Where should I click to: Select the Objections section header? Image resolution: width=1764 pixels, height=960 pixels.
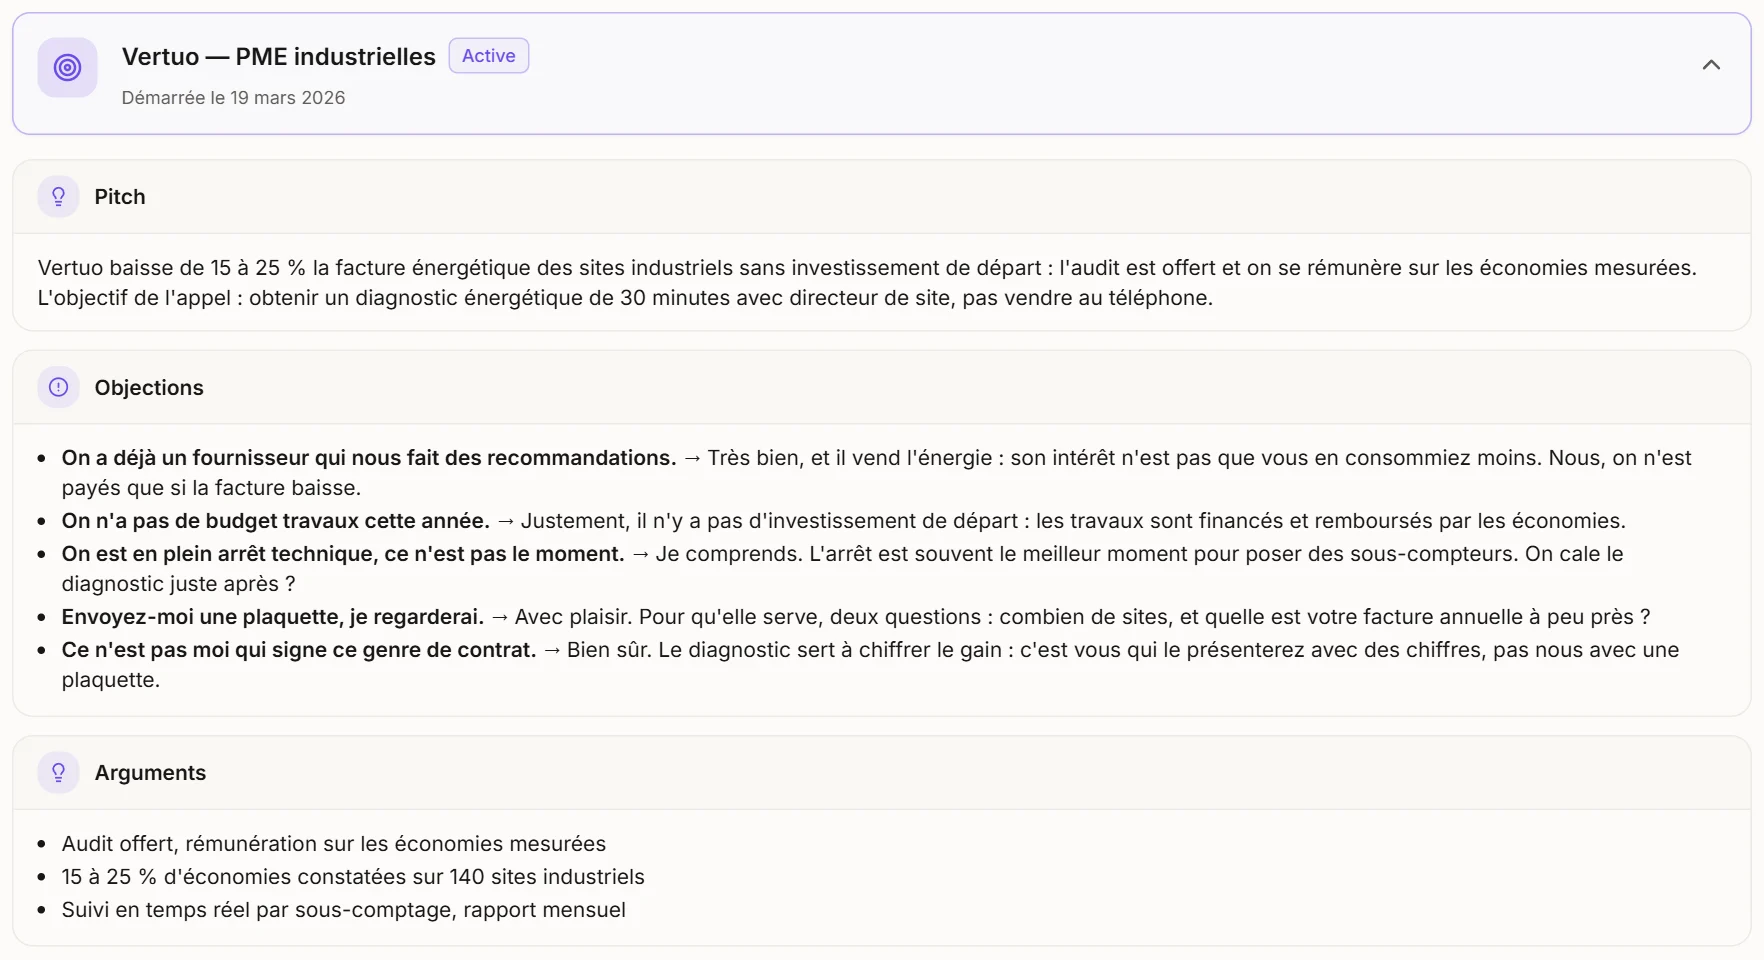(x=881, y=387)
